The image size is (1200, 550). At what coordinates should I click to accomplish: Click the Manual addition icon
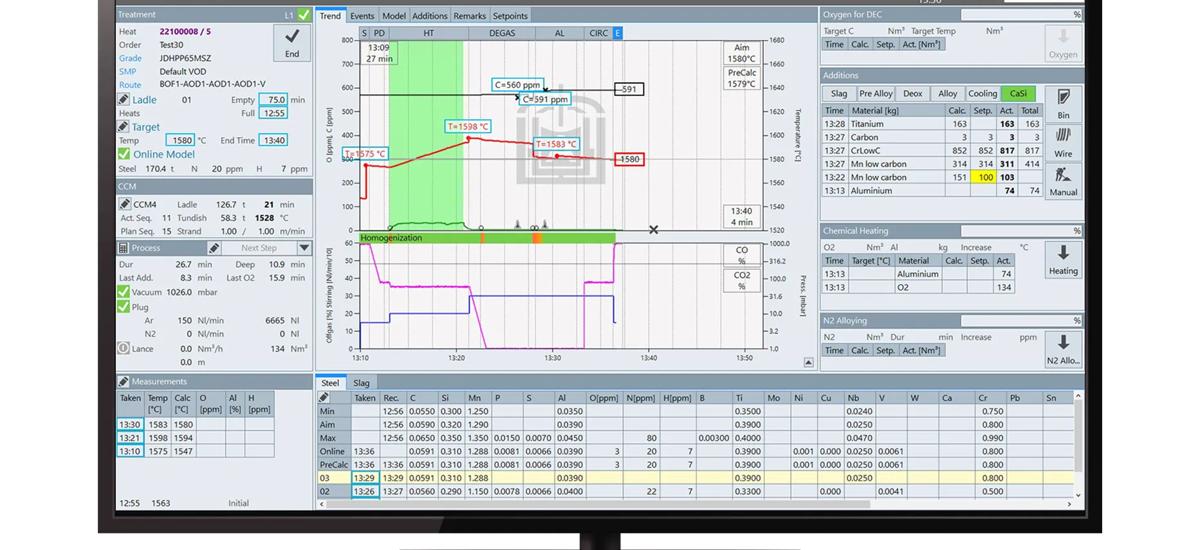pyautogui.click(x=1063, y=181)
